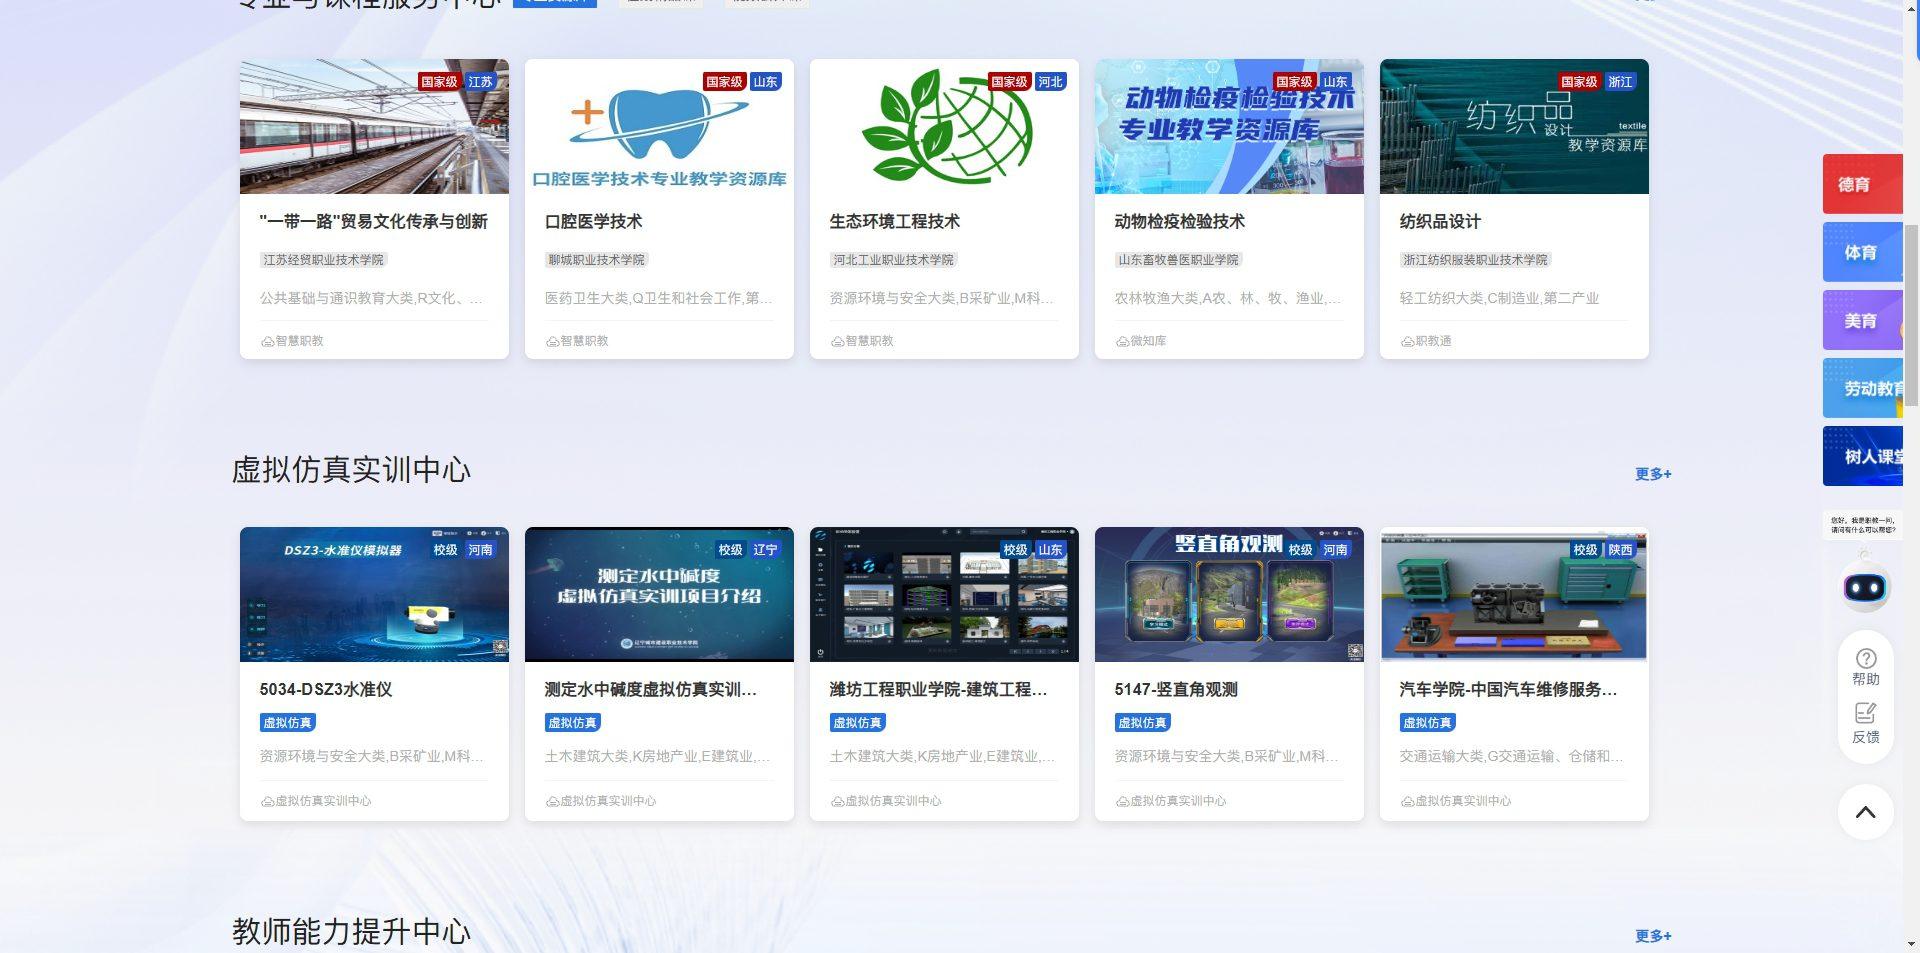Open the 体育 sidebar shortcut
This screenshot has height=953, width=1920.
tap(1864, 252)
